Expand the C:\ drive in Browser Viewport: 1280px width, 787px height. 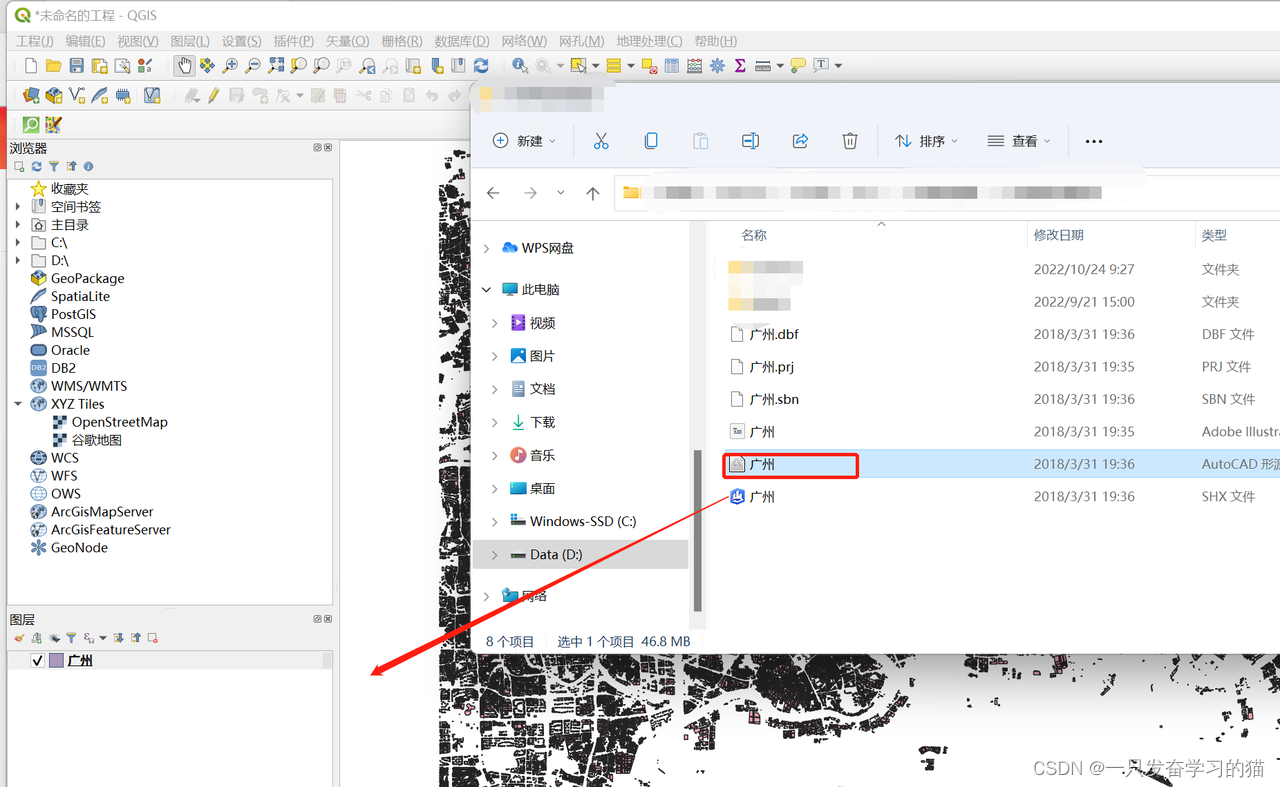[18, 243]
